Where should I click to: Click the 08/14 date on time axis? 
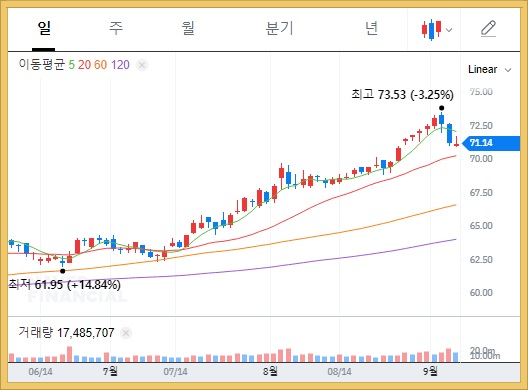[339, 372]
